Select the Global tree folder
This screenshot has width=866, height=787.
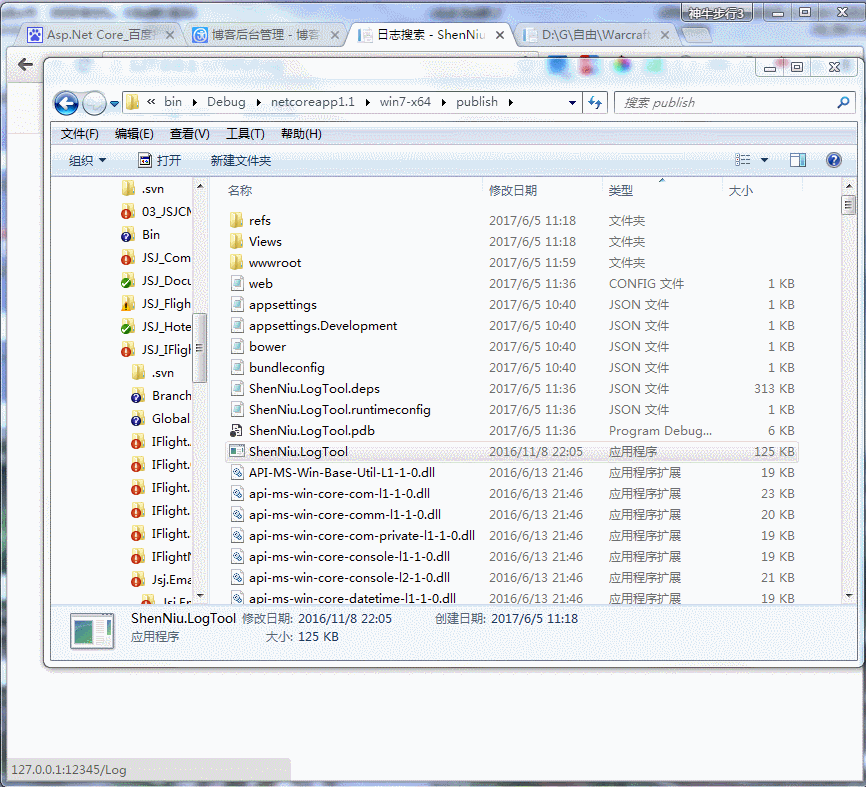pyautogui.click(x=161, y=419)
